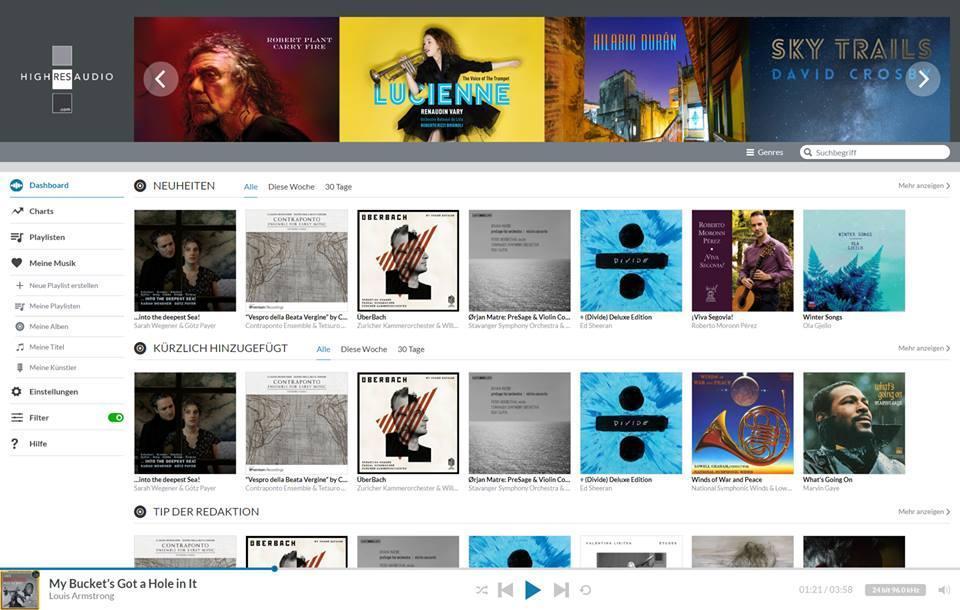Open the Genres dropdown menu
This screenshot has height=610, width=960.
[765, 152]
